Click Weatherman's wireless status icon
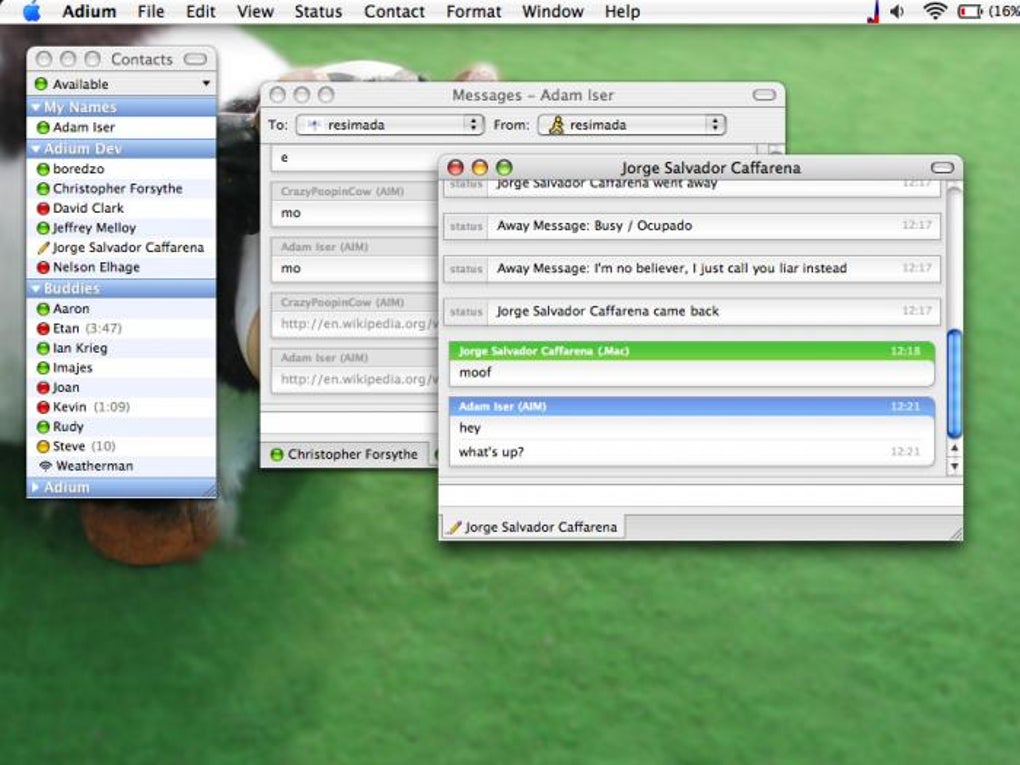Viewport: 1020px width, 765px height. coord(45,466)
